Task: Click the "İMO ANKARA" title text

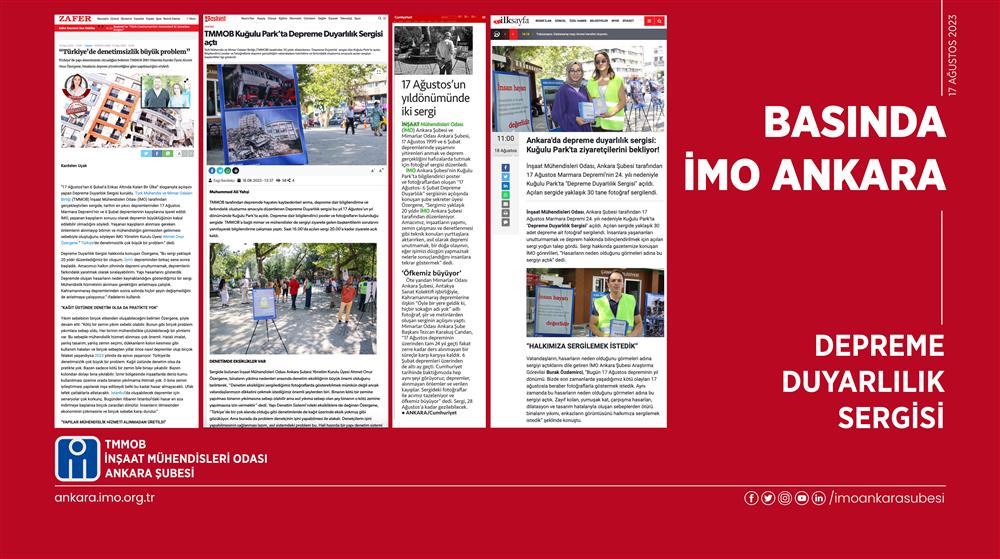Action: (x=814, y=173)
